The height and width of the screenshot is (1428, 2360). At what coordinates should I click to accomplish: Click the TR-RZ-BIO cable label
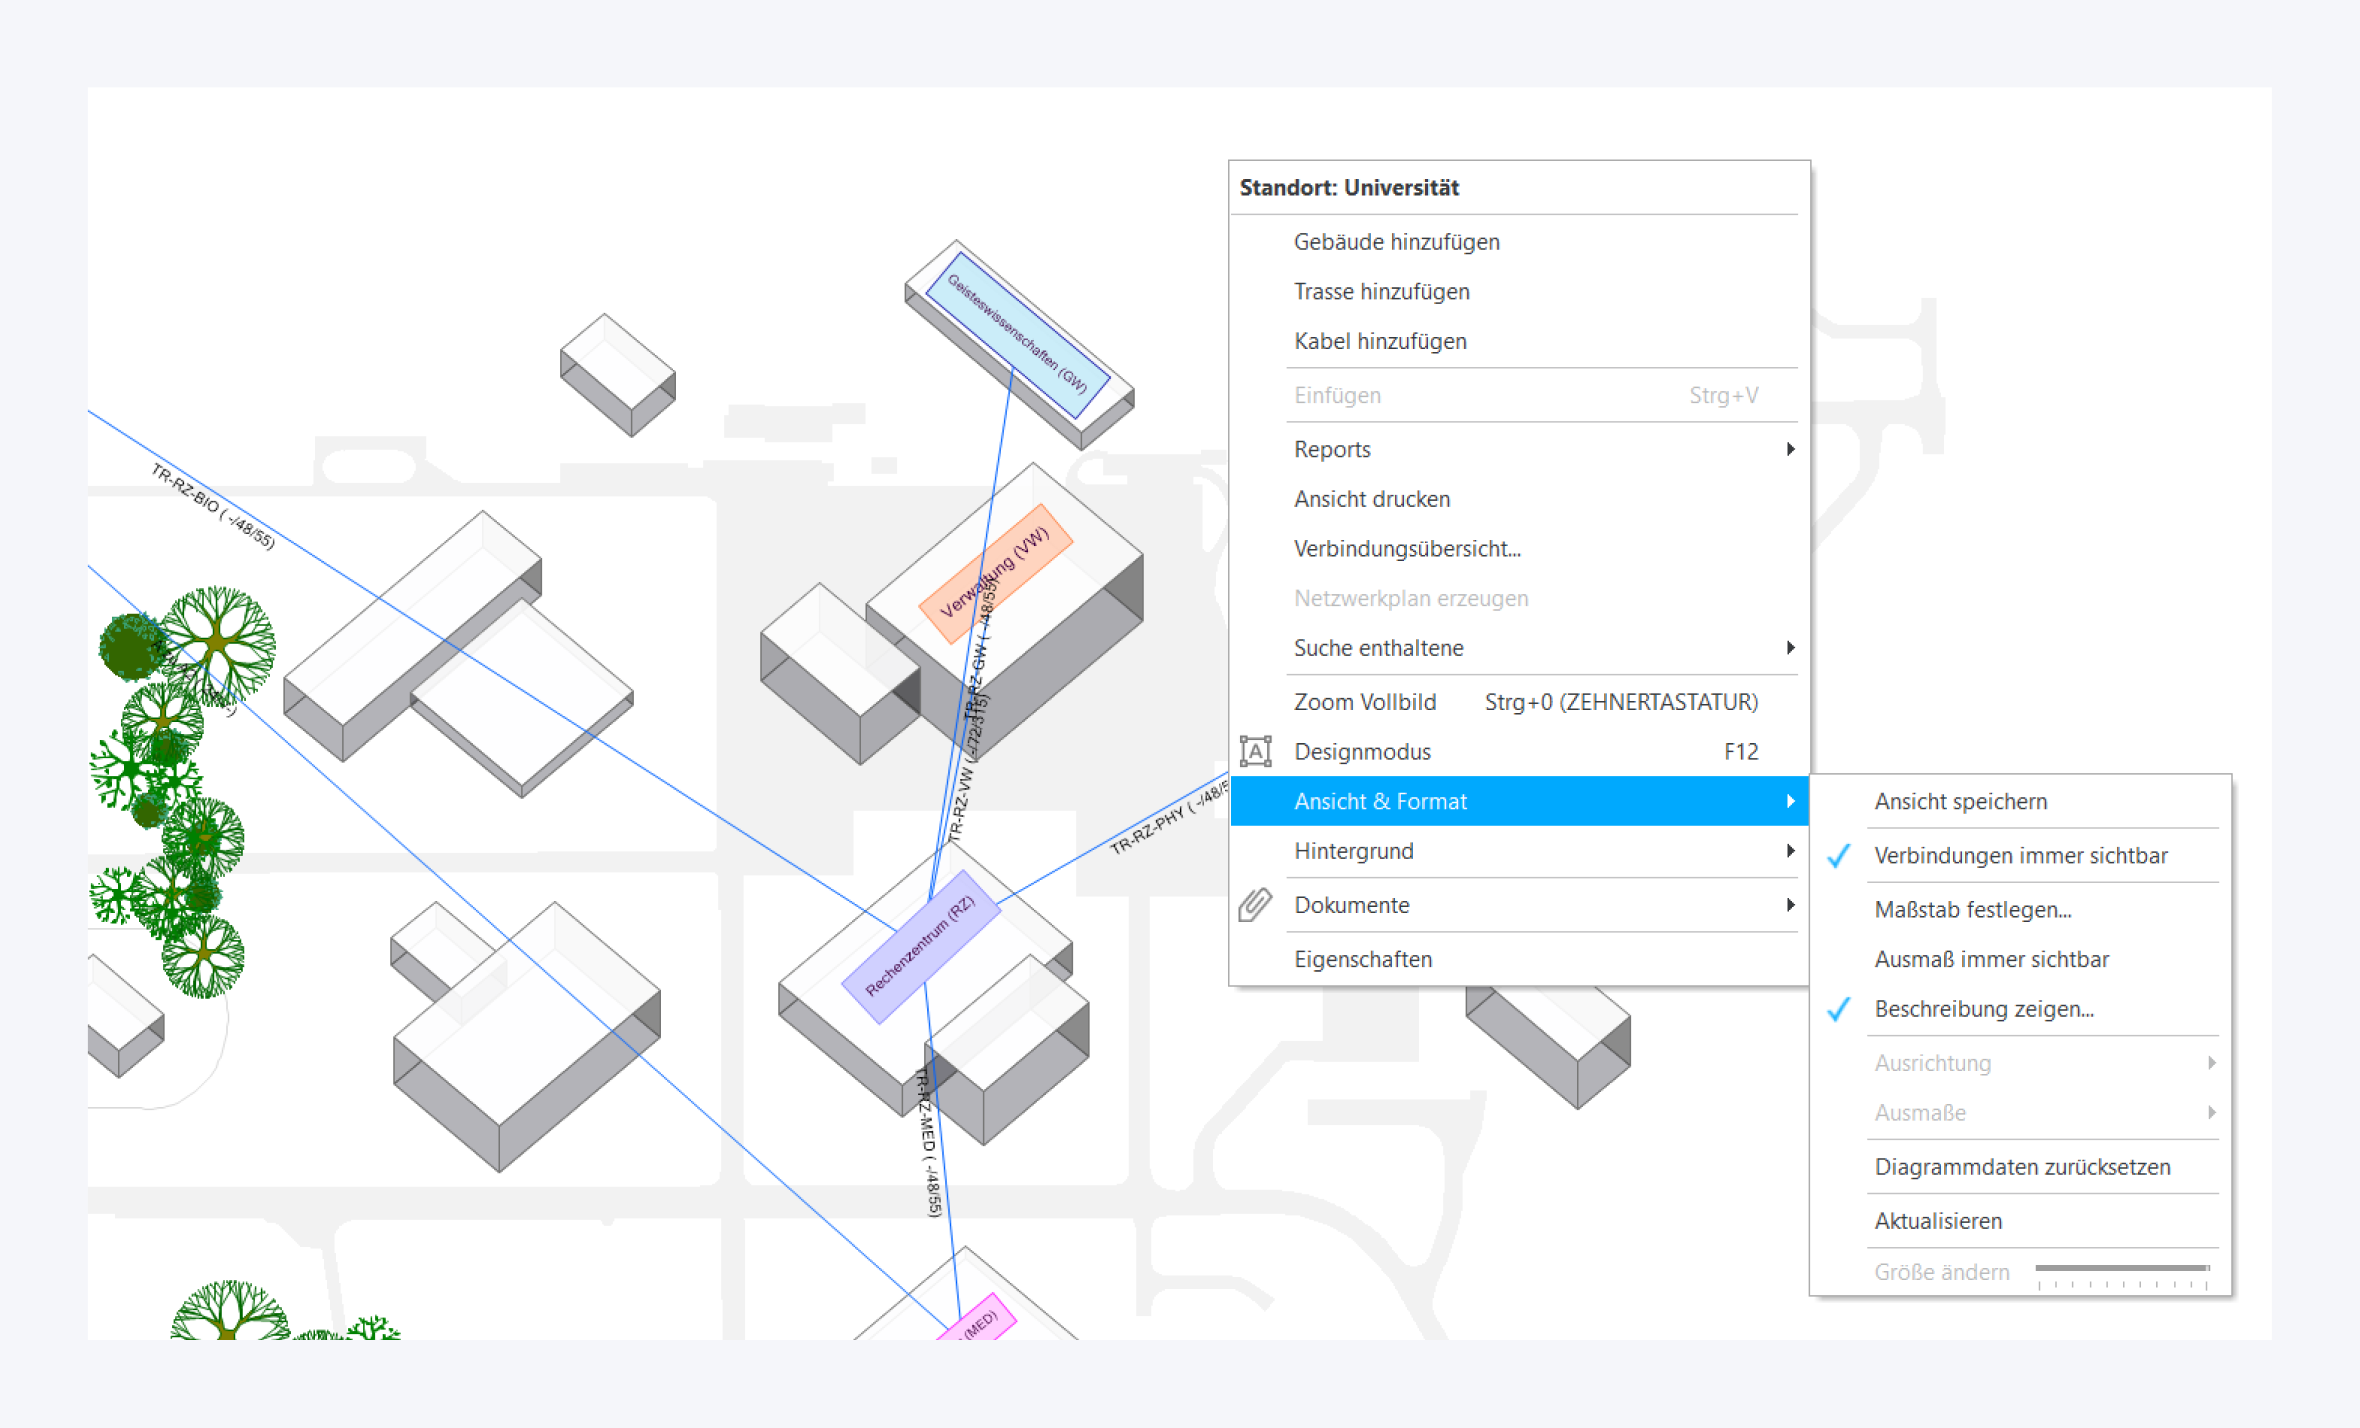(x=212, y=505)
